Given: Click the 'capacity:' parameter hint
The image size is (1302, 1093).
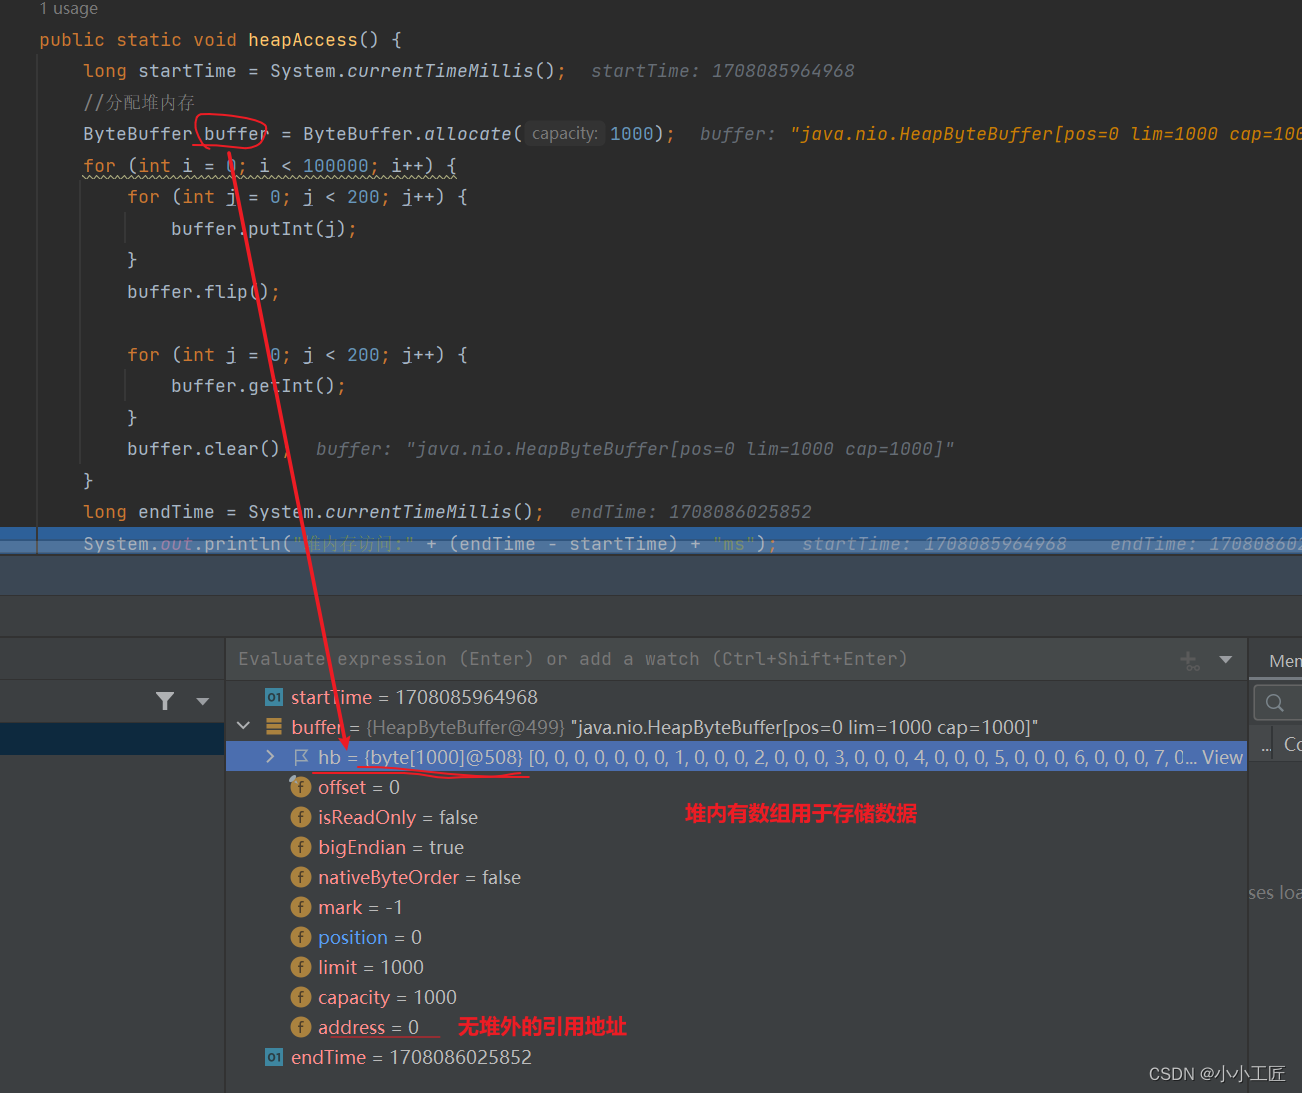Looking at the screenshot, I should click(x=565, y=134).
